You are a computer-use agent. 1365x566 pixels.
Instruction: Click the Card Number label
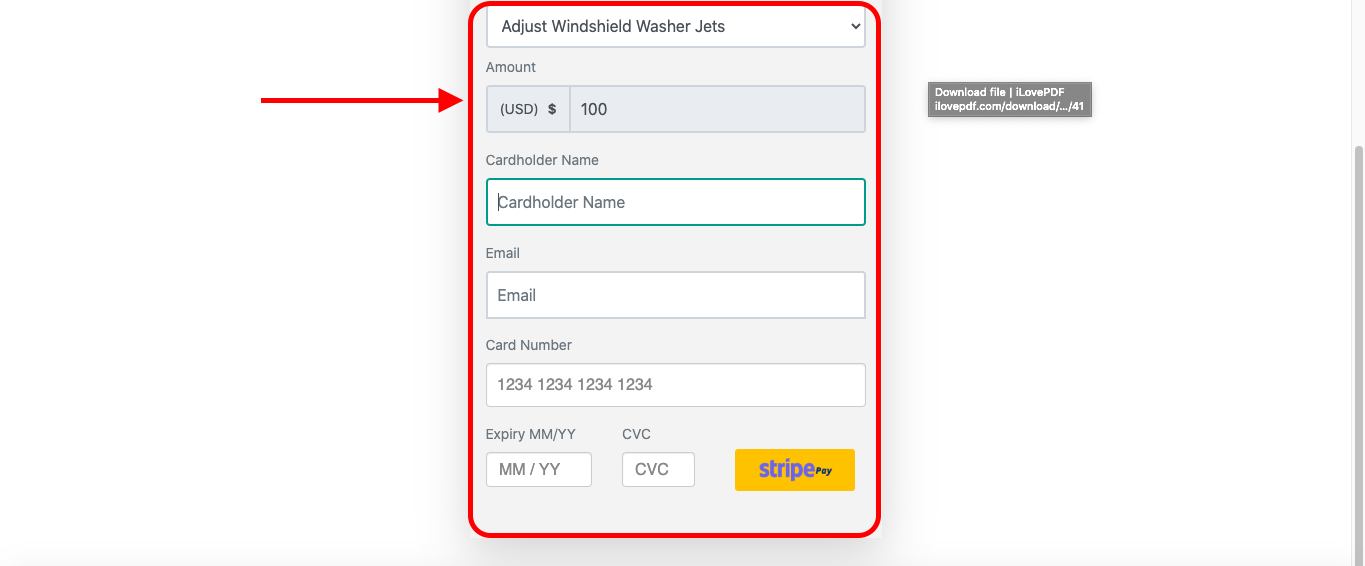tap(529, 345)
